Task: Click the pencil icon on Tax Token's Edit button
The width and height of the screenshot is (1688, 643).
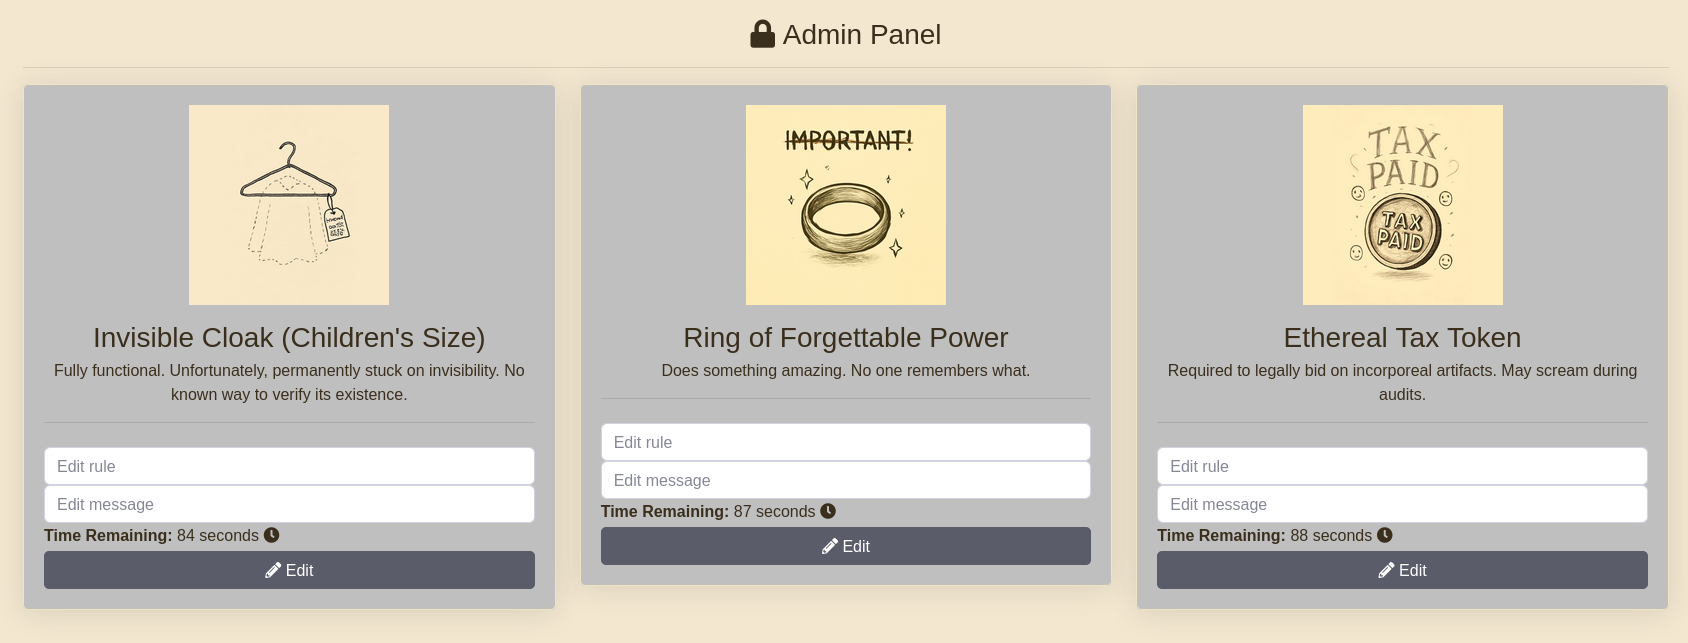Action: [1386, 570]
